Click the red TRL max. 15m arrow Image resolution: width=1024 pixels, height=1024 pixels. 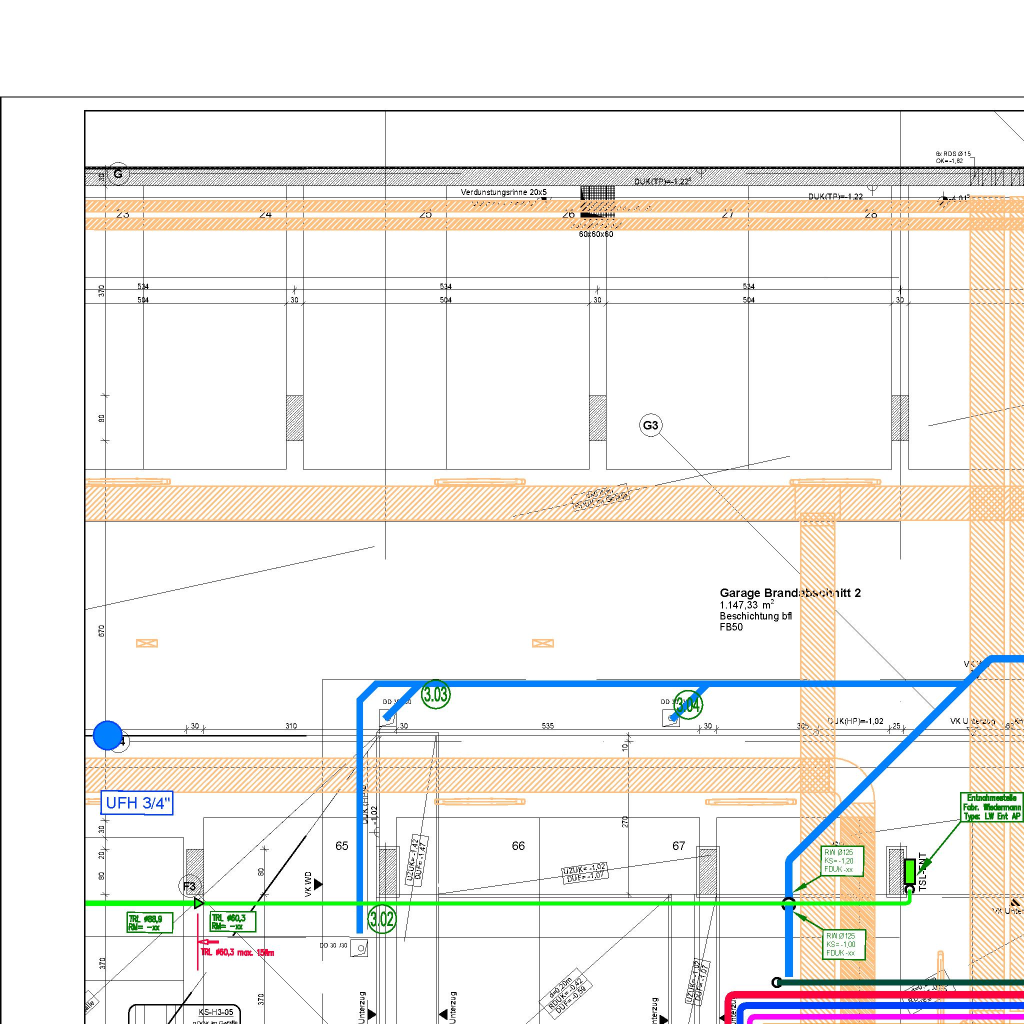pyautogui.click(x=208, y=942)
